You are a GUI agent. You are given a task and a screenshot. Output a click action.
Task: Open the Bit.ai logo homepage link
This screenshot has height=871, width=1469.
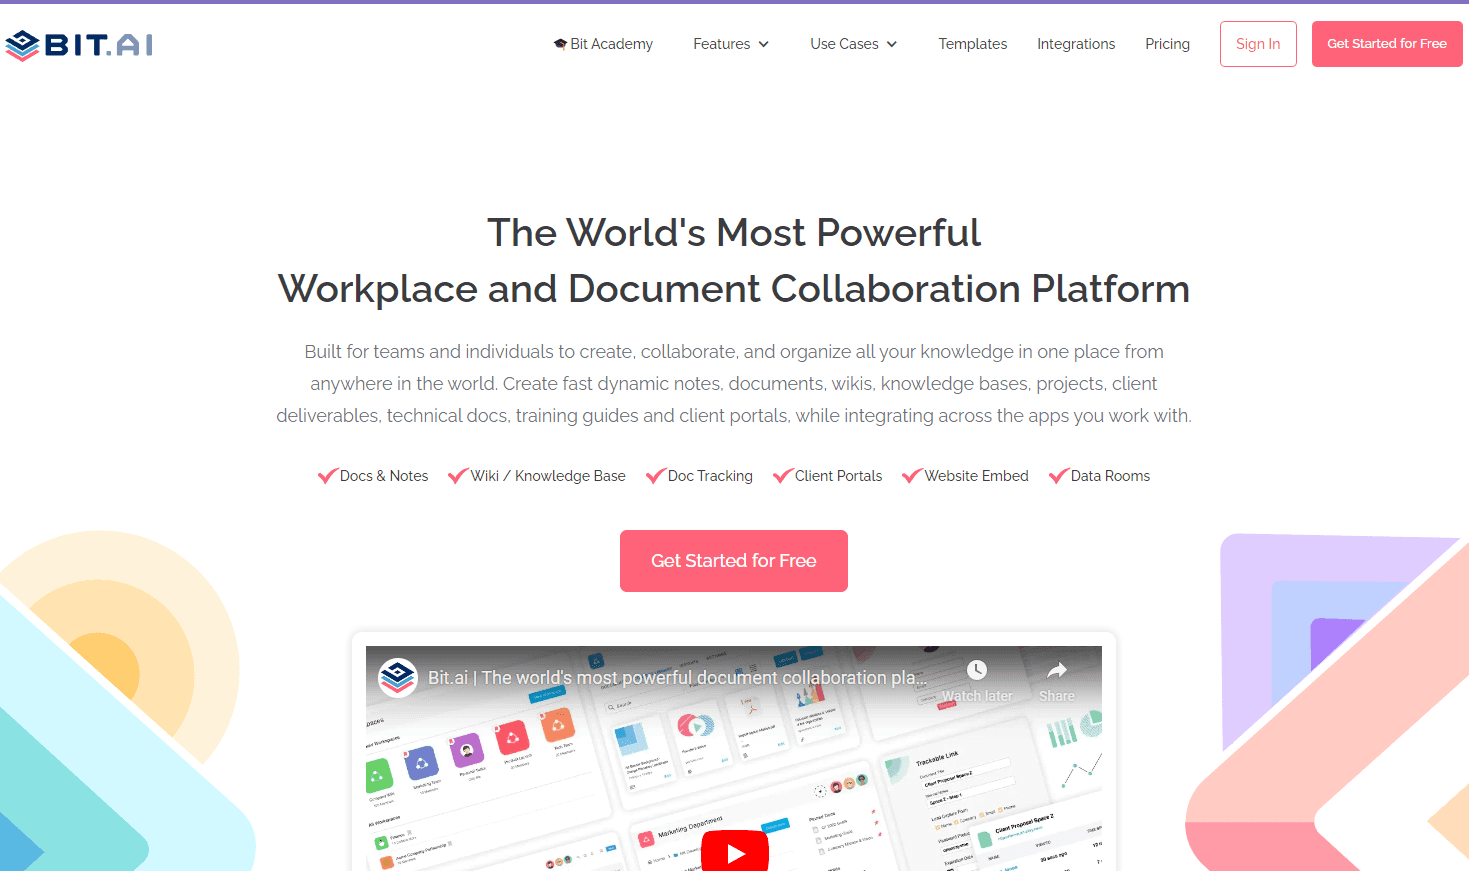[x=79, y=45]
